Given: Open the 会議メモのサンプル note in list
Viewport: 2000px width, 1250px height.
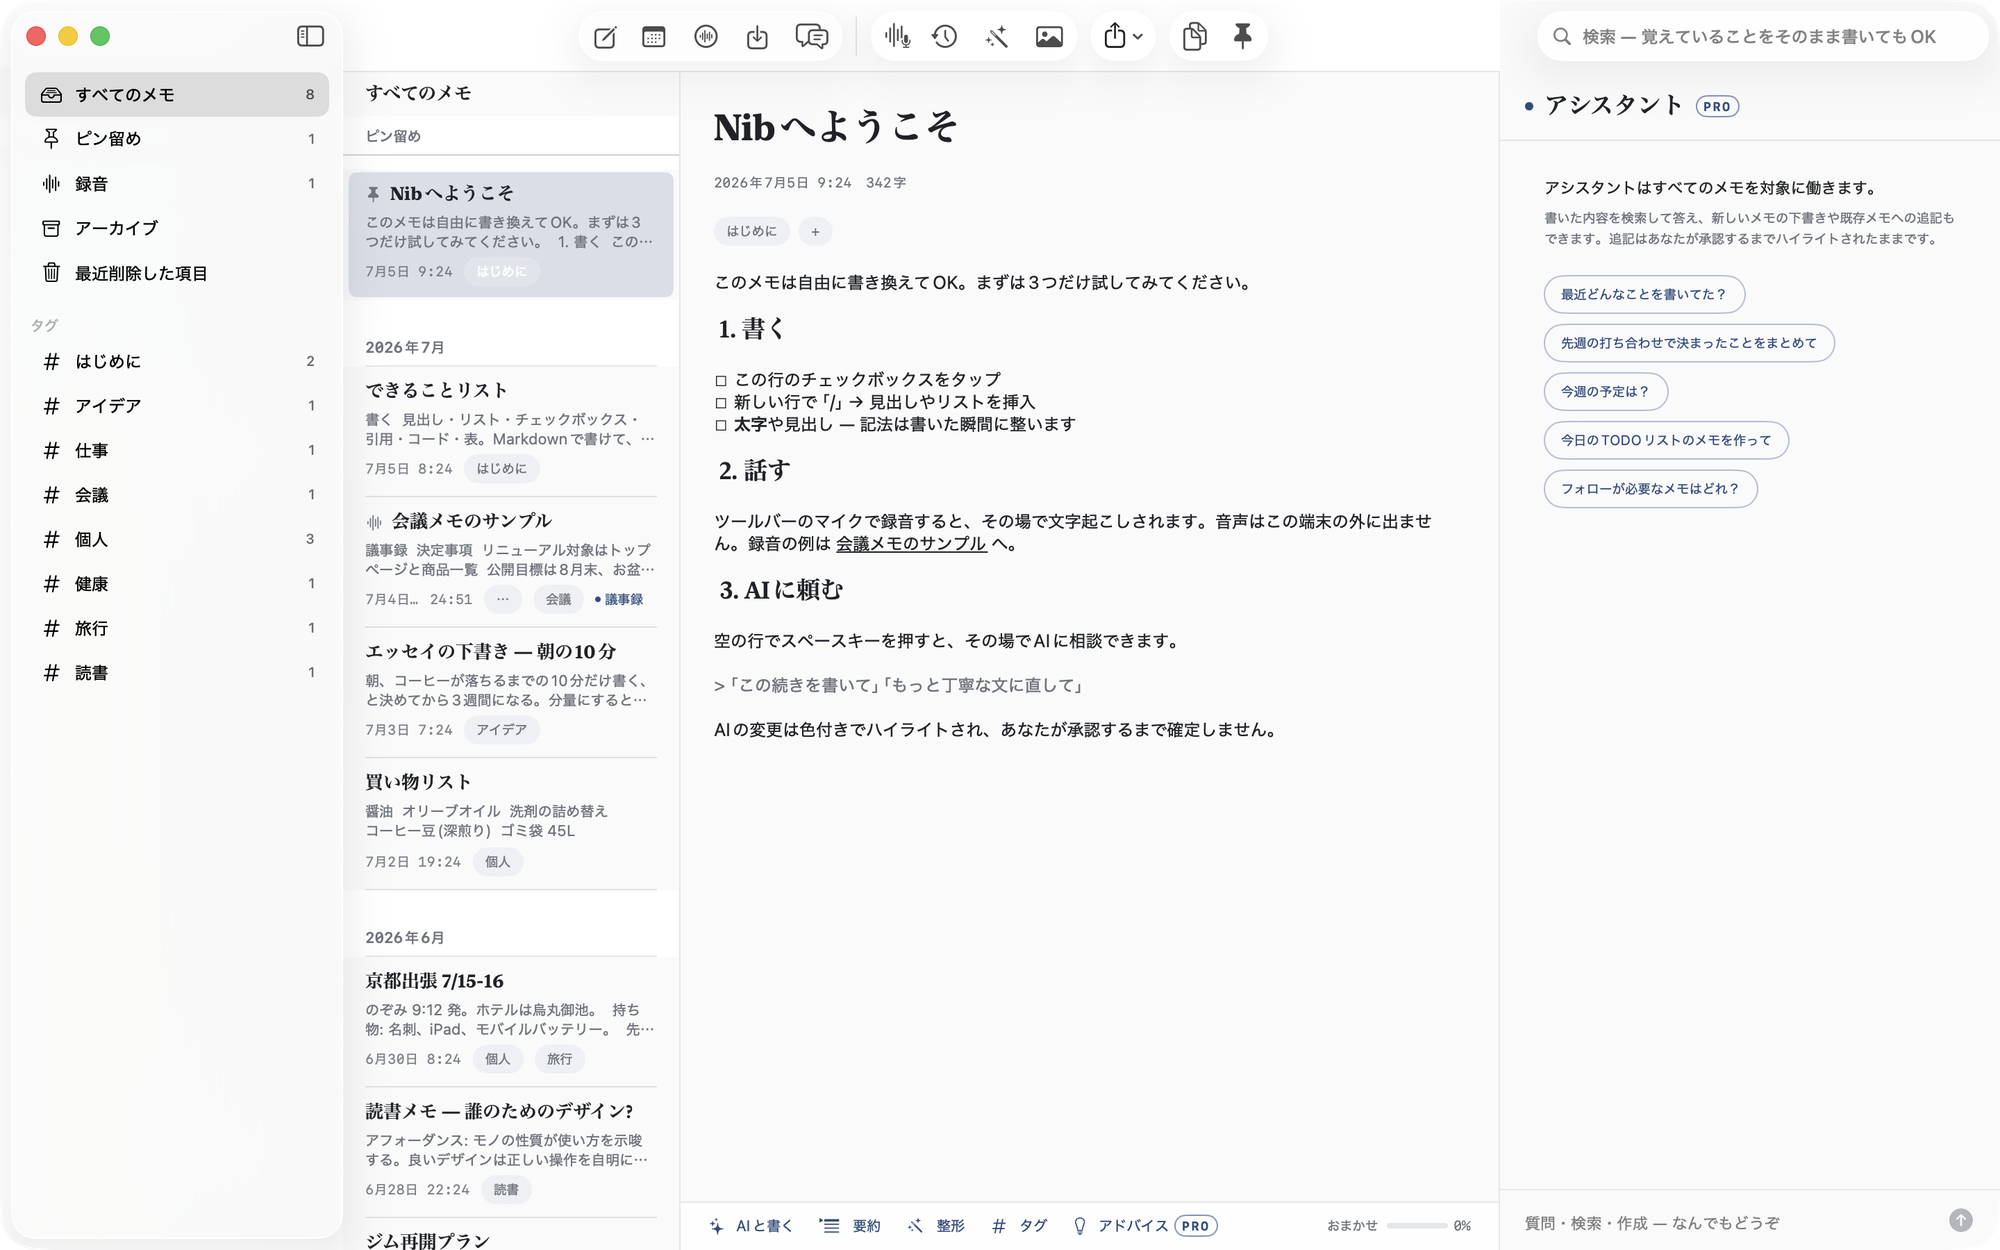Looking at the screenshot, I should pyautogui.click(x=511, y=561).
